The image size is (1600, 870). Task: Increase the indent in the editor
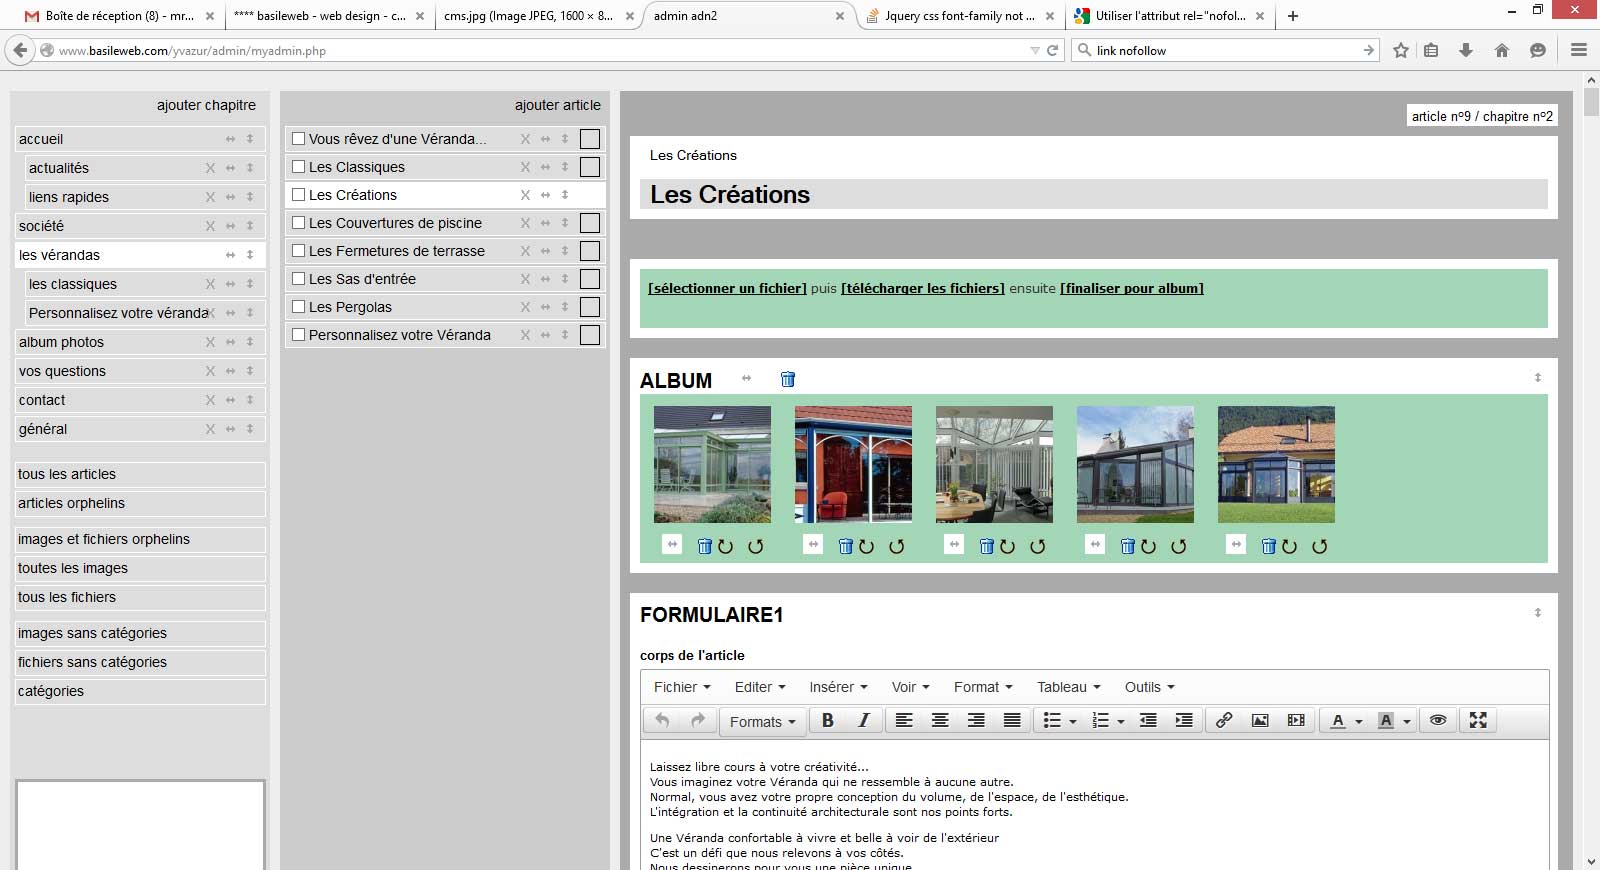pos(1184,720)
